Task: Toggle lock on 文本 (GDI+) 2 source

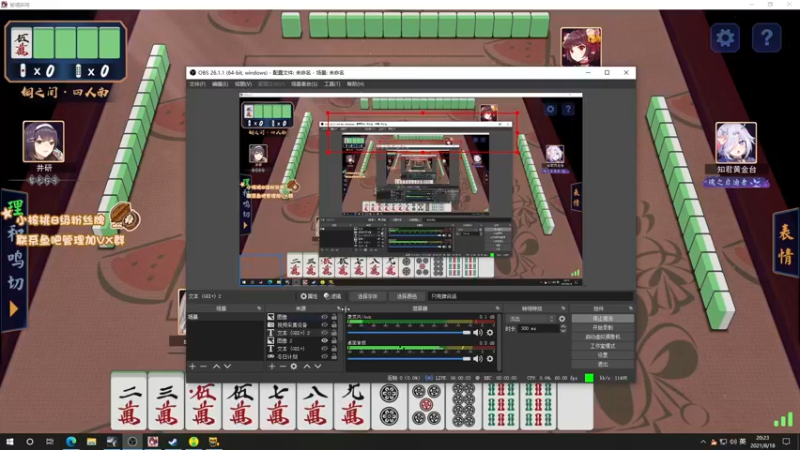Action: click(x=334, y=333)
